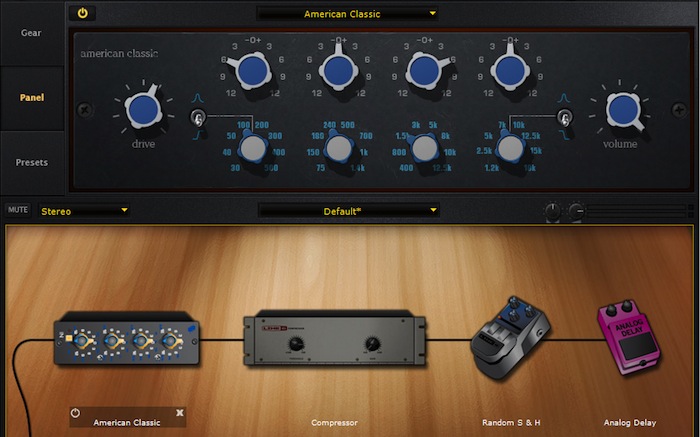The image size is (700, 437).
Task: Click the right knob on the Compressor unit
Action: [x=372, y=344]
